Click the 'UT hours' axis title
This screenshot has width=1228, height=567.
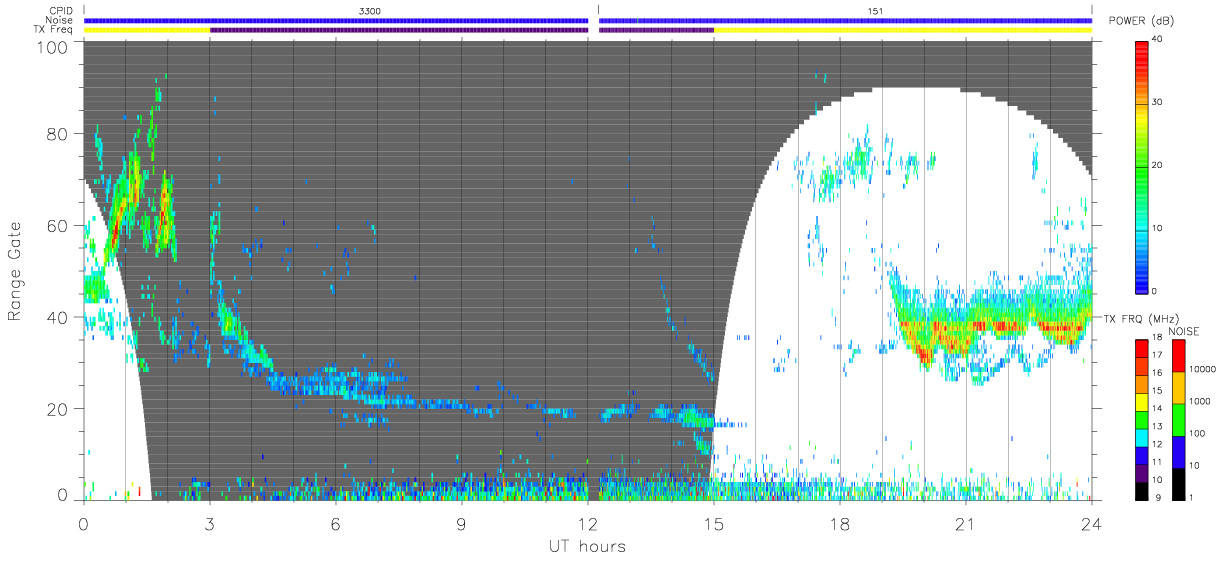click(x=587, y=545)
